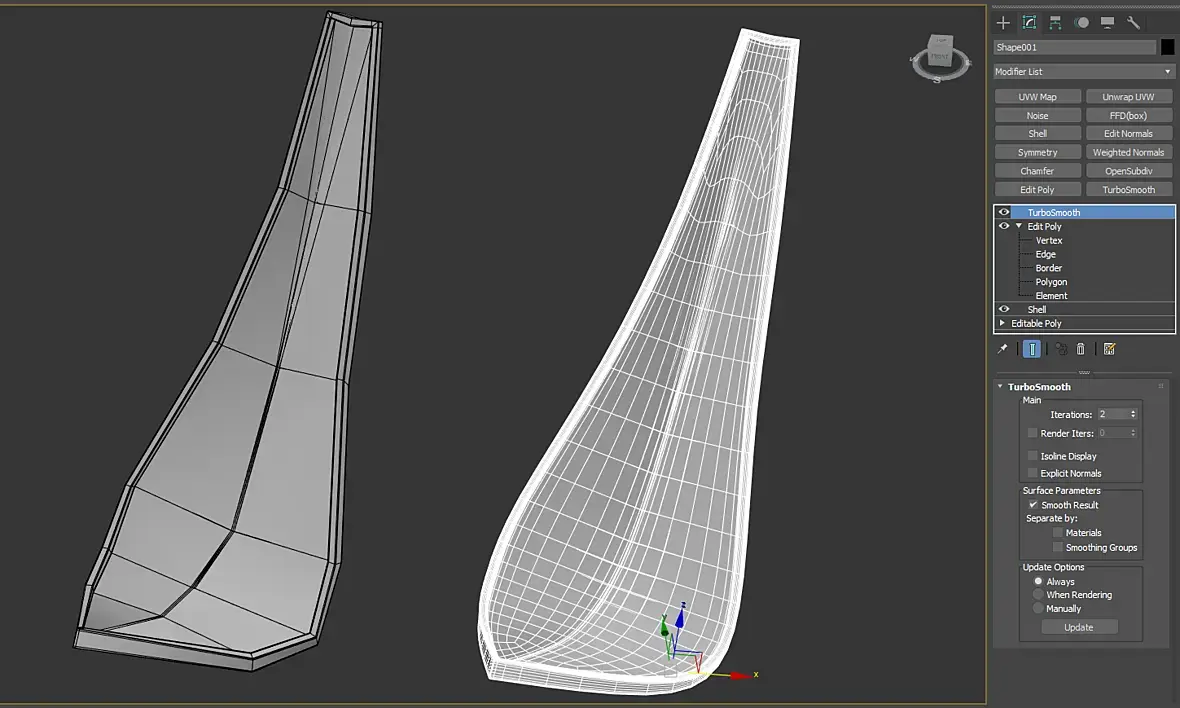Open the Create command panel tab
The height and width of the screenshot is (708, 1180).
(x=1003, y=23)
